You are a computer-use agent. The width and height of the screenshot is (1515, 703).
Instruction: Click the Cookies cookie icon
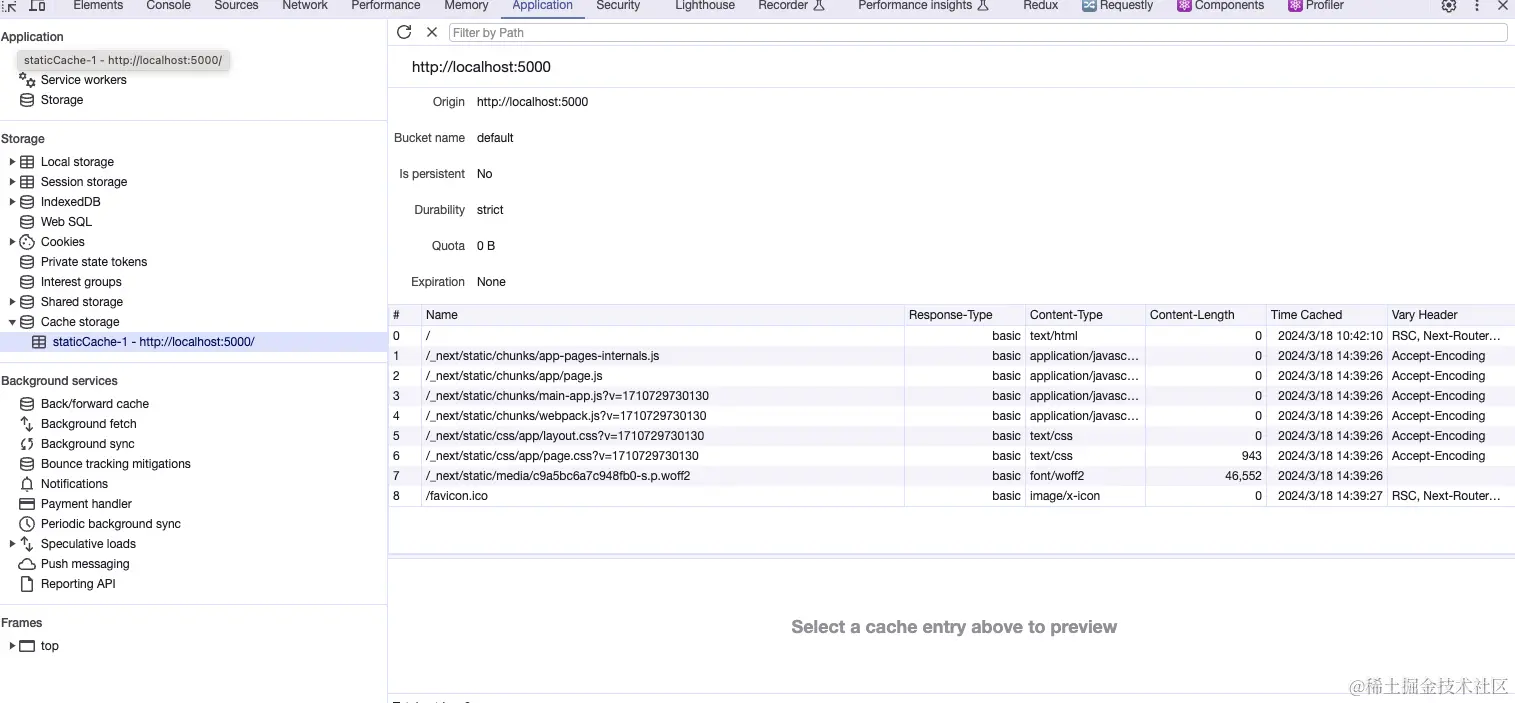[x=27, y=242]
